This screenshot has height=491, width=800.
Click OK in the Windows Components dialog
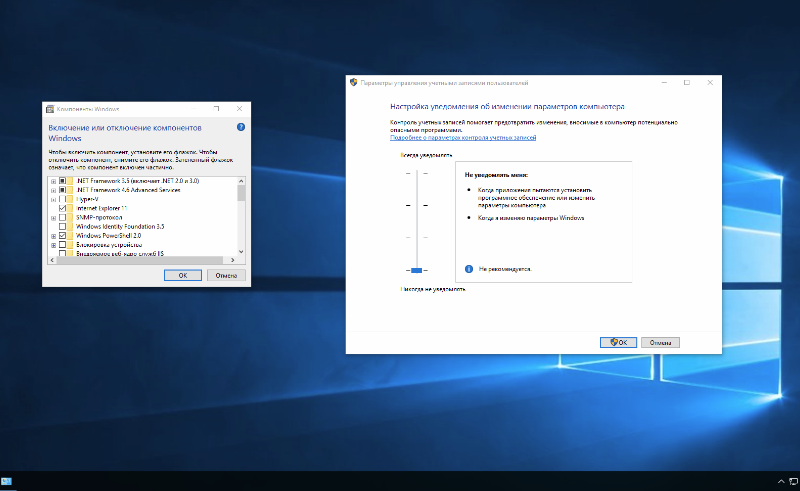click(x=183, y=275)
